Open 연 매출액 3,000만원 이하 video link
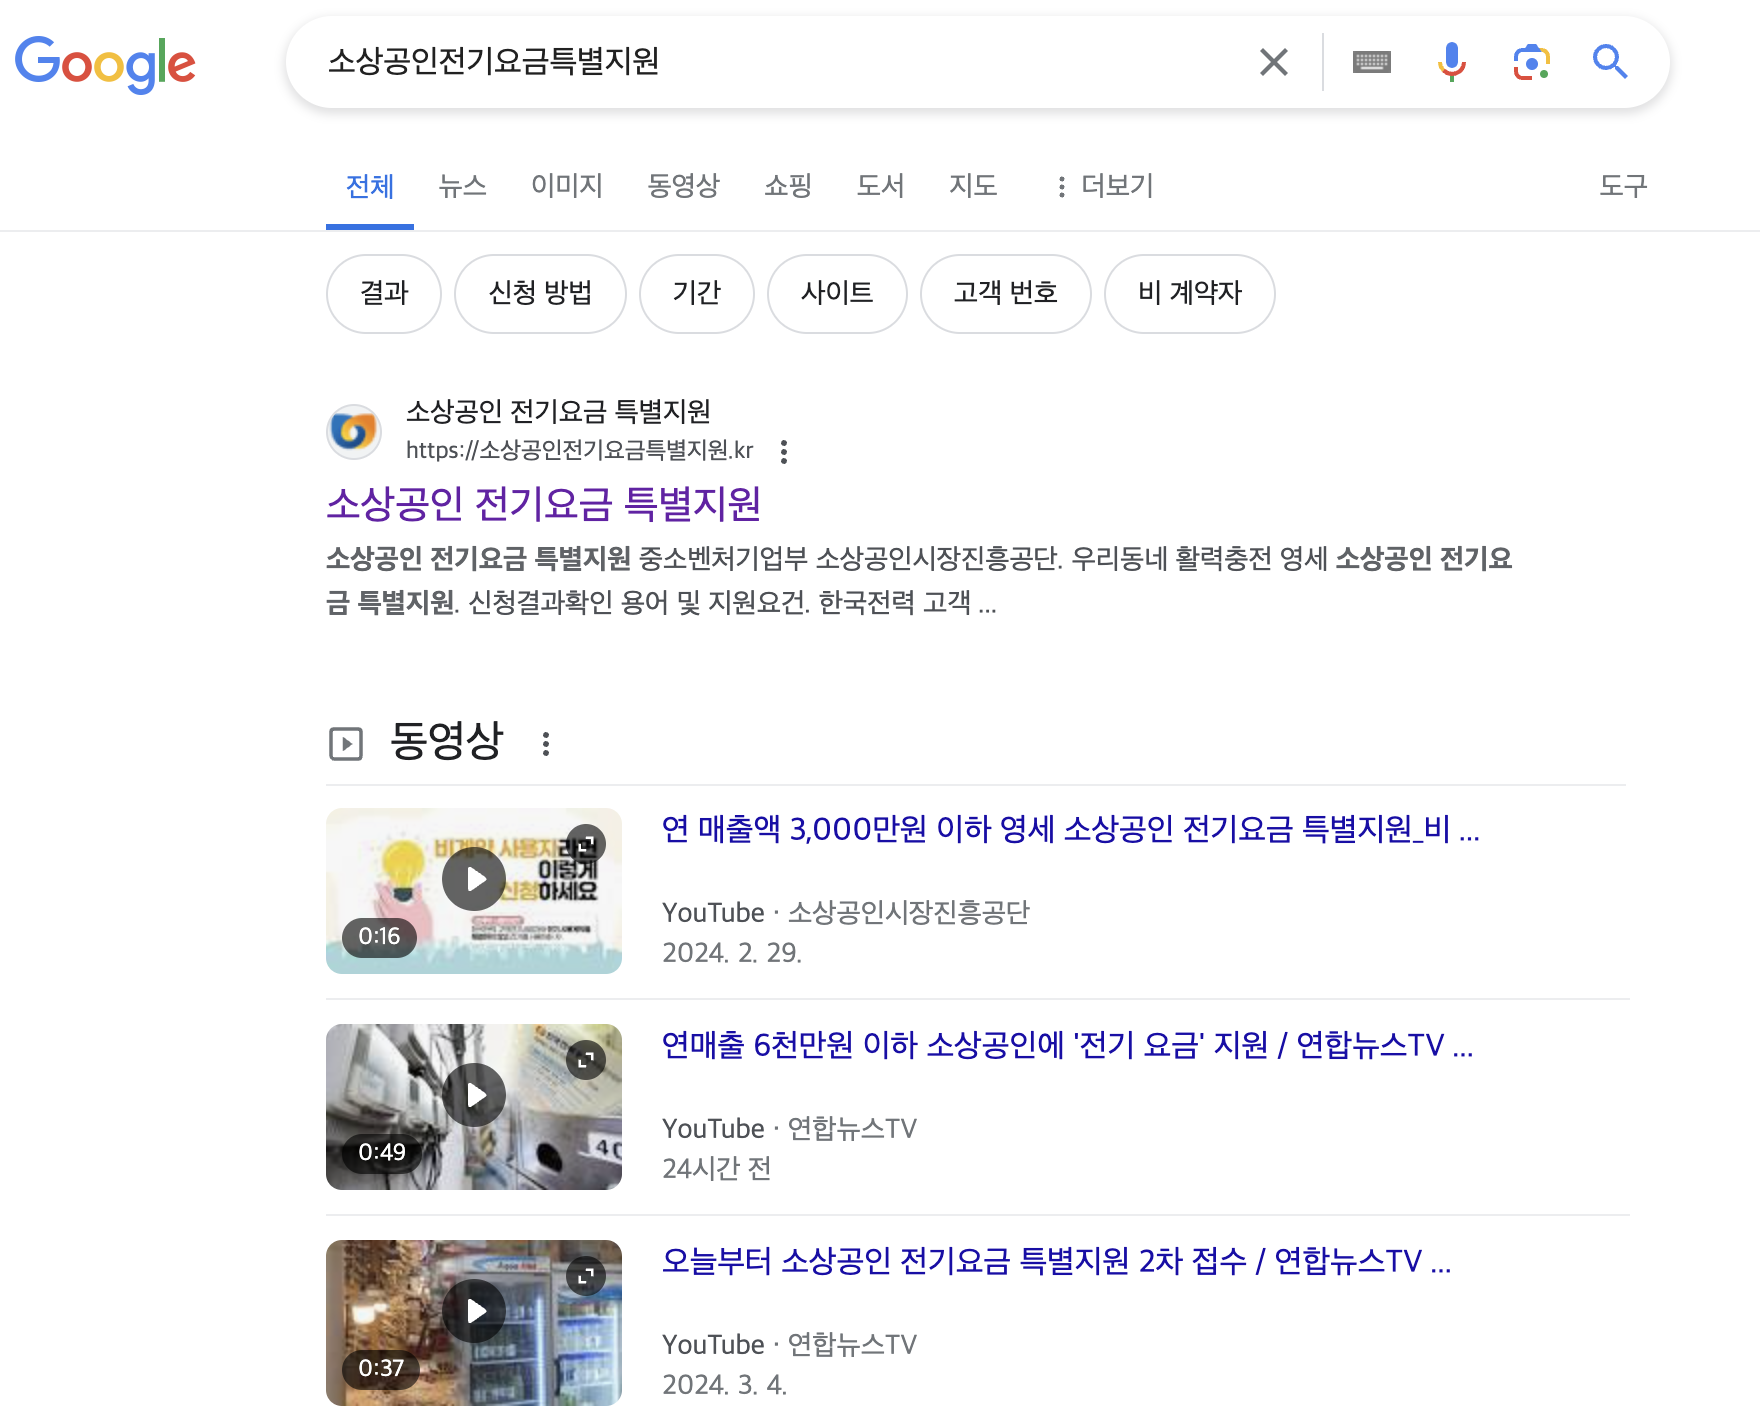This screenshot has width=1760, height=1428. [1070, 829]
